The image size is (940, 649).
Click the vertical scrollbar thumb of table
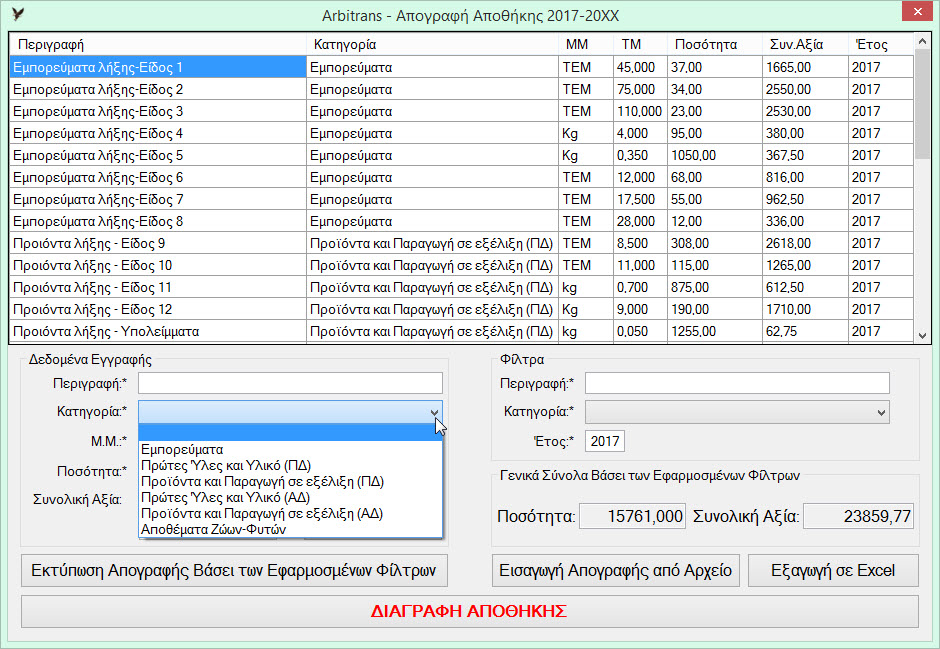922,104
